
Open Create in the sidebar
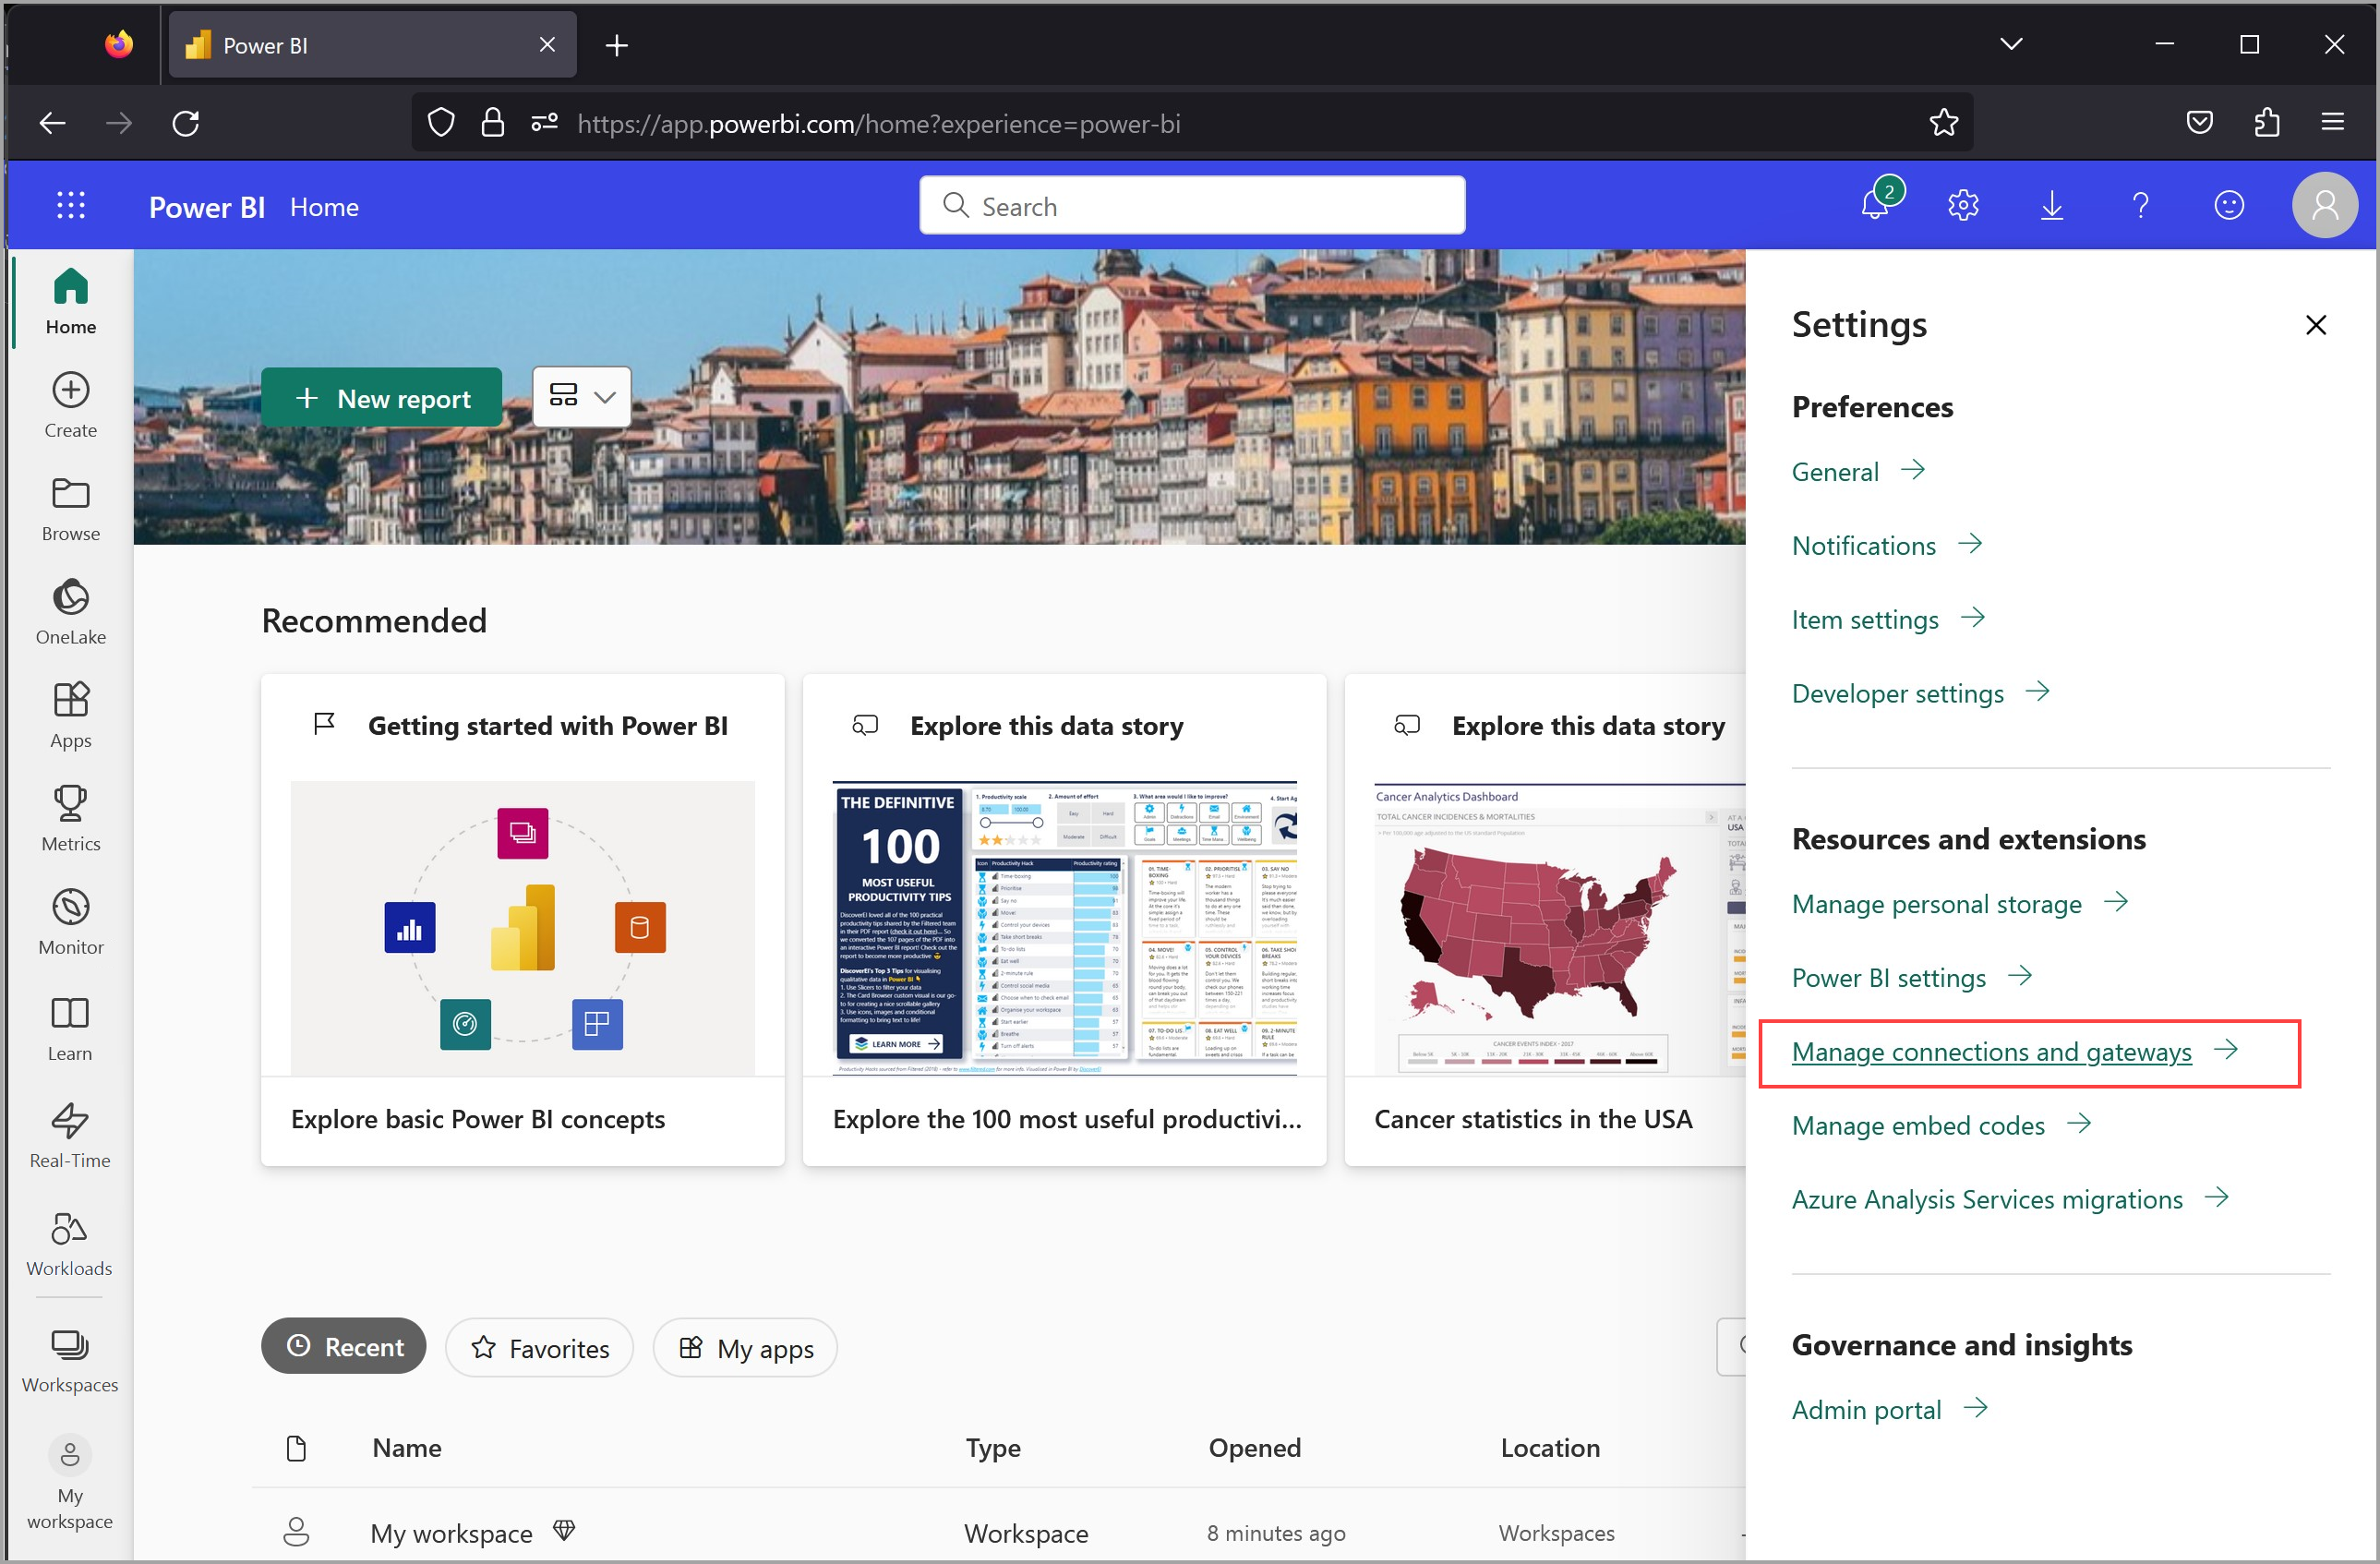[70, 405]
